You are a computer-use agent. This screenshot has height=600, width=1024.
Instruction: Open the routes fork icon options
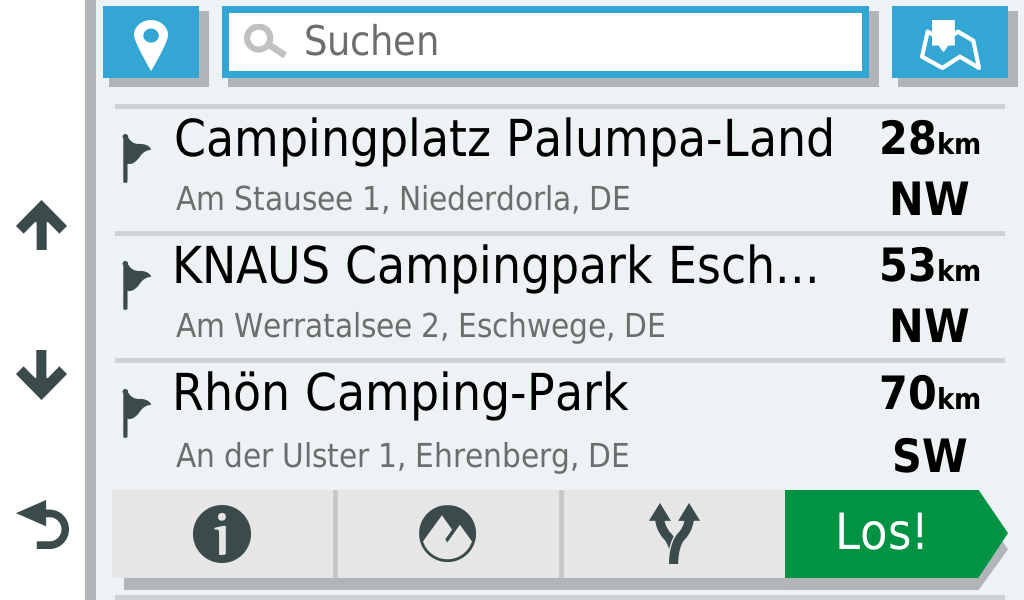674,534
